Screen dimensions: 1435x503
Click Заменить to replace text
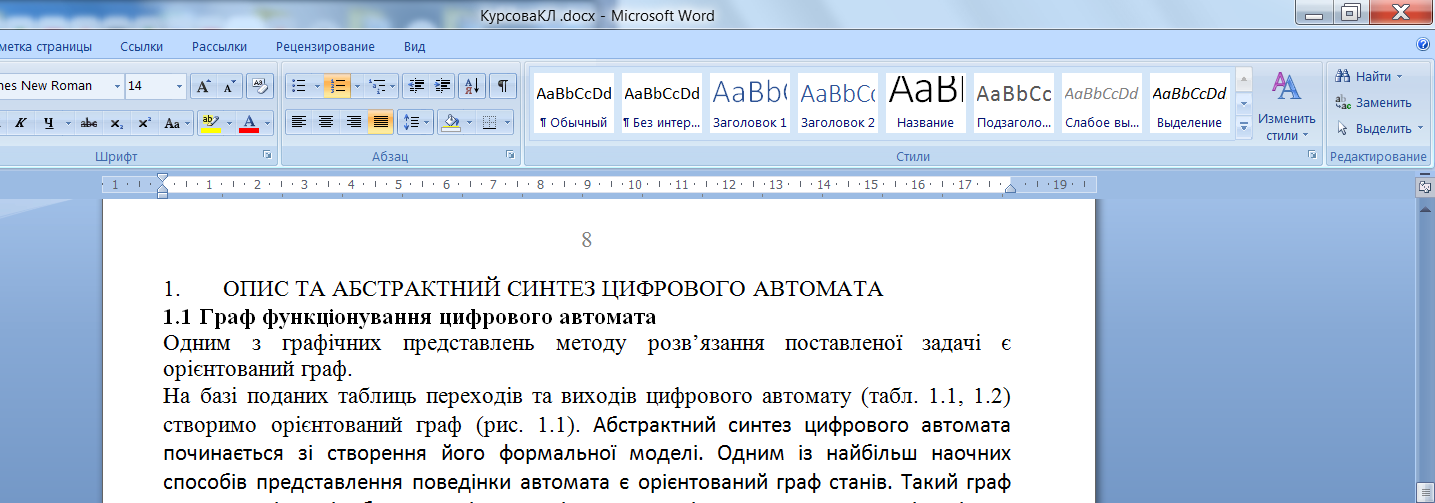(x=1374, y=102)
